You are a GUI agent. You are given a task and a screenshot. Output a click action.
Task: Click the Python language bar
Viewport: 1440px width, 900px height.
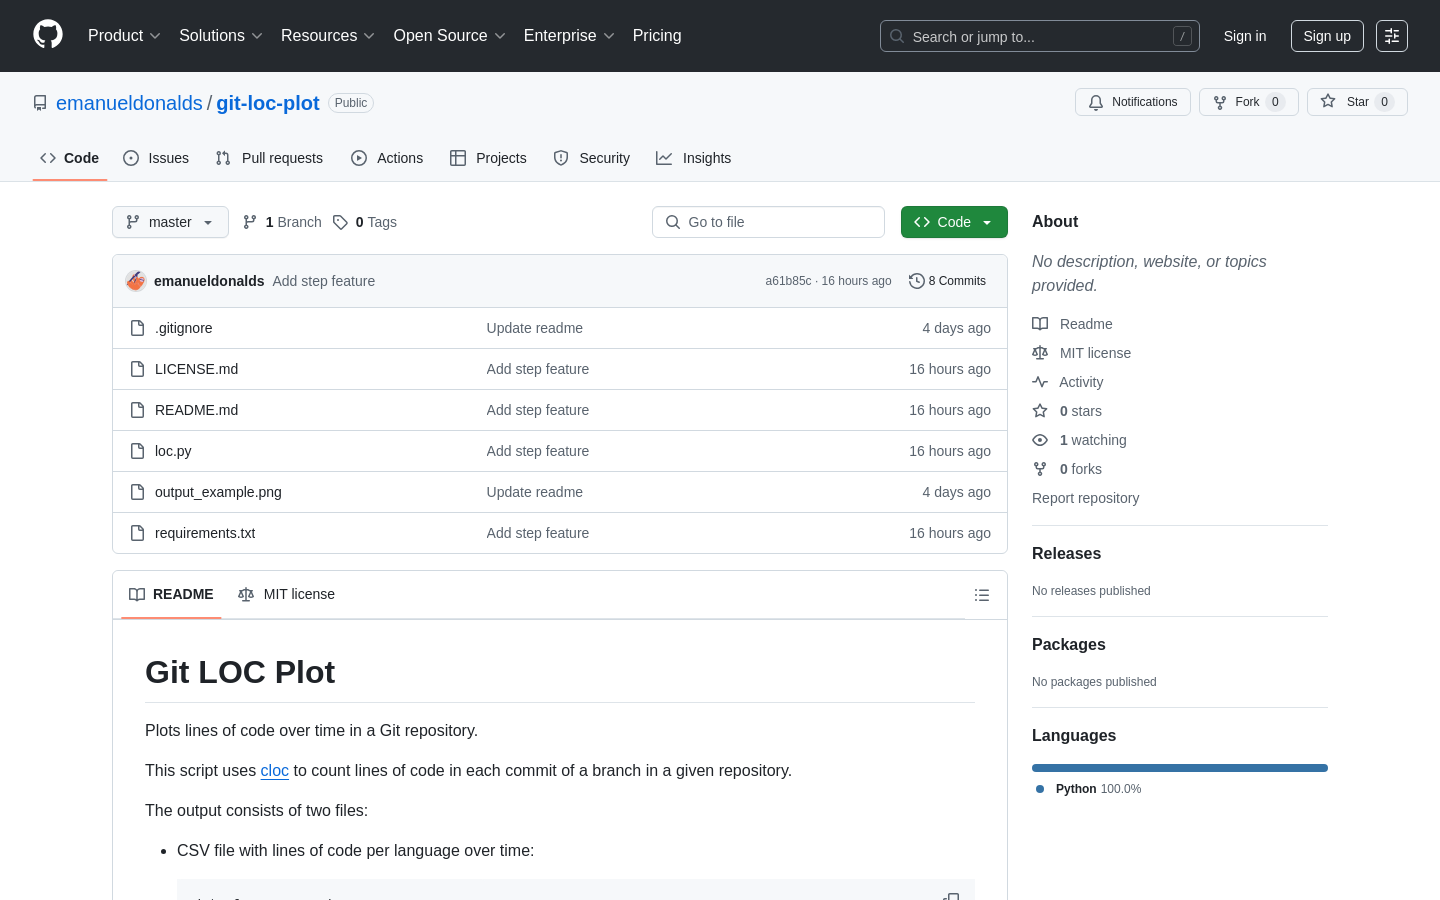click(1180, 768)
